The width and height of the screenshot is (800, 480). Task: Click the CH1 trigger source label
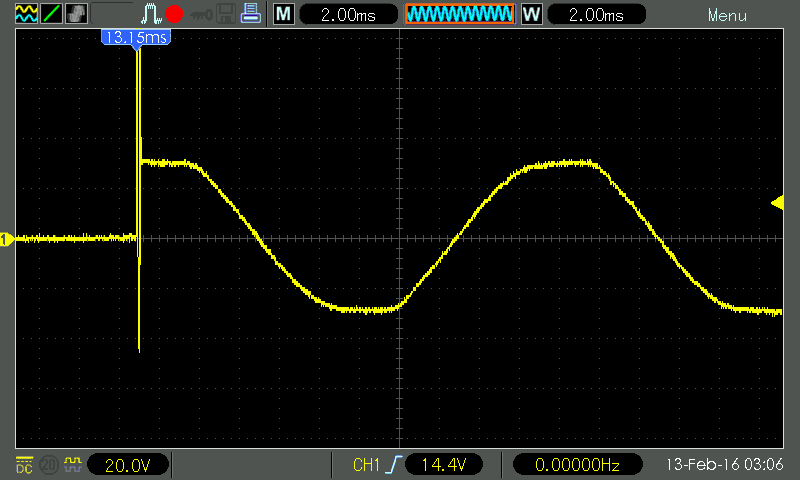(x=366, y=465)
